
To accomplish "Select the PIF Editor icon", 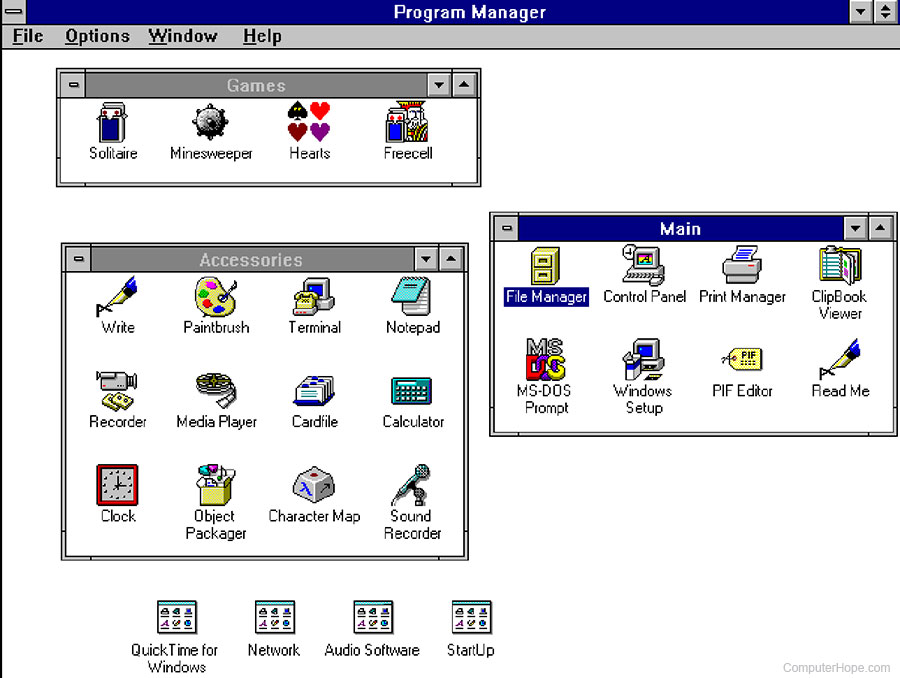I will (742, 358).
